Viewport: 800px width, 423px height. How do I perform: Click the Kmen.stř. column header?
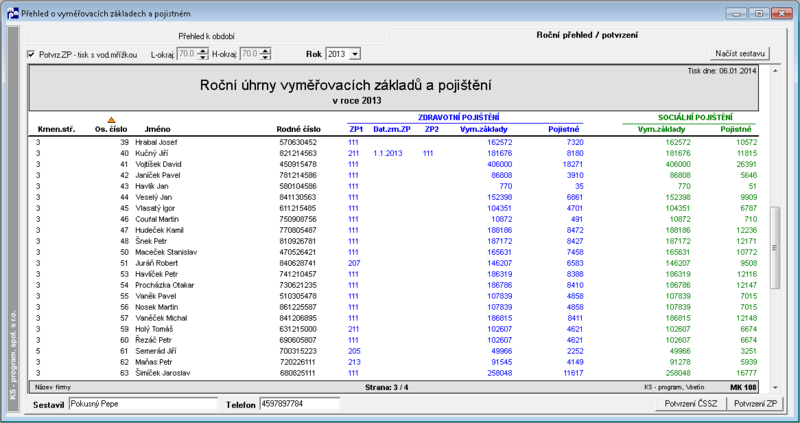56,129
